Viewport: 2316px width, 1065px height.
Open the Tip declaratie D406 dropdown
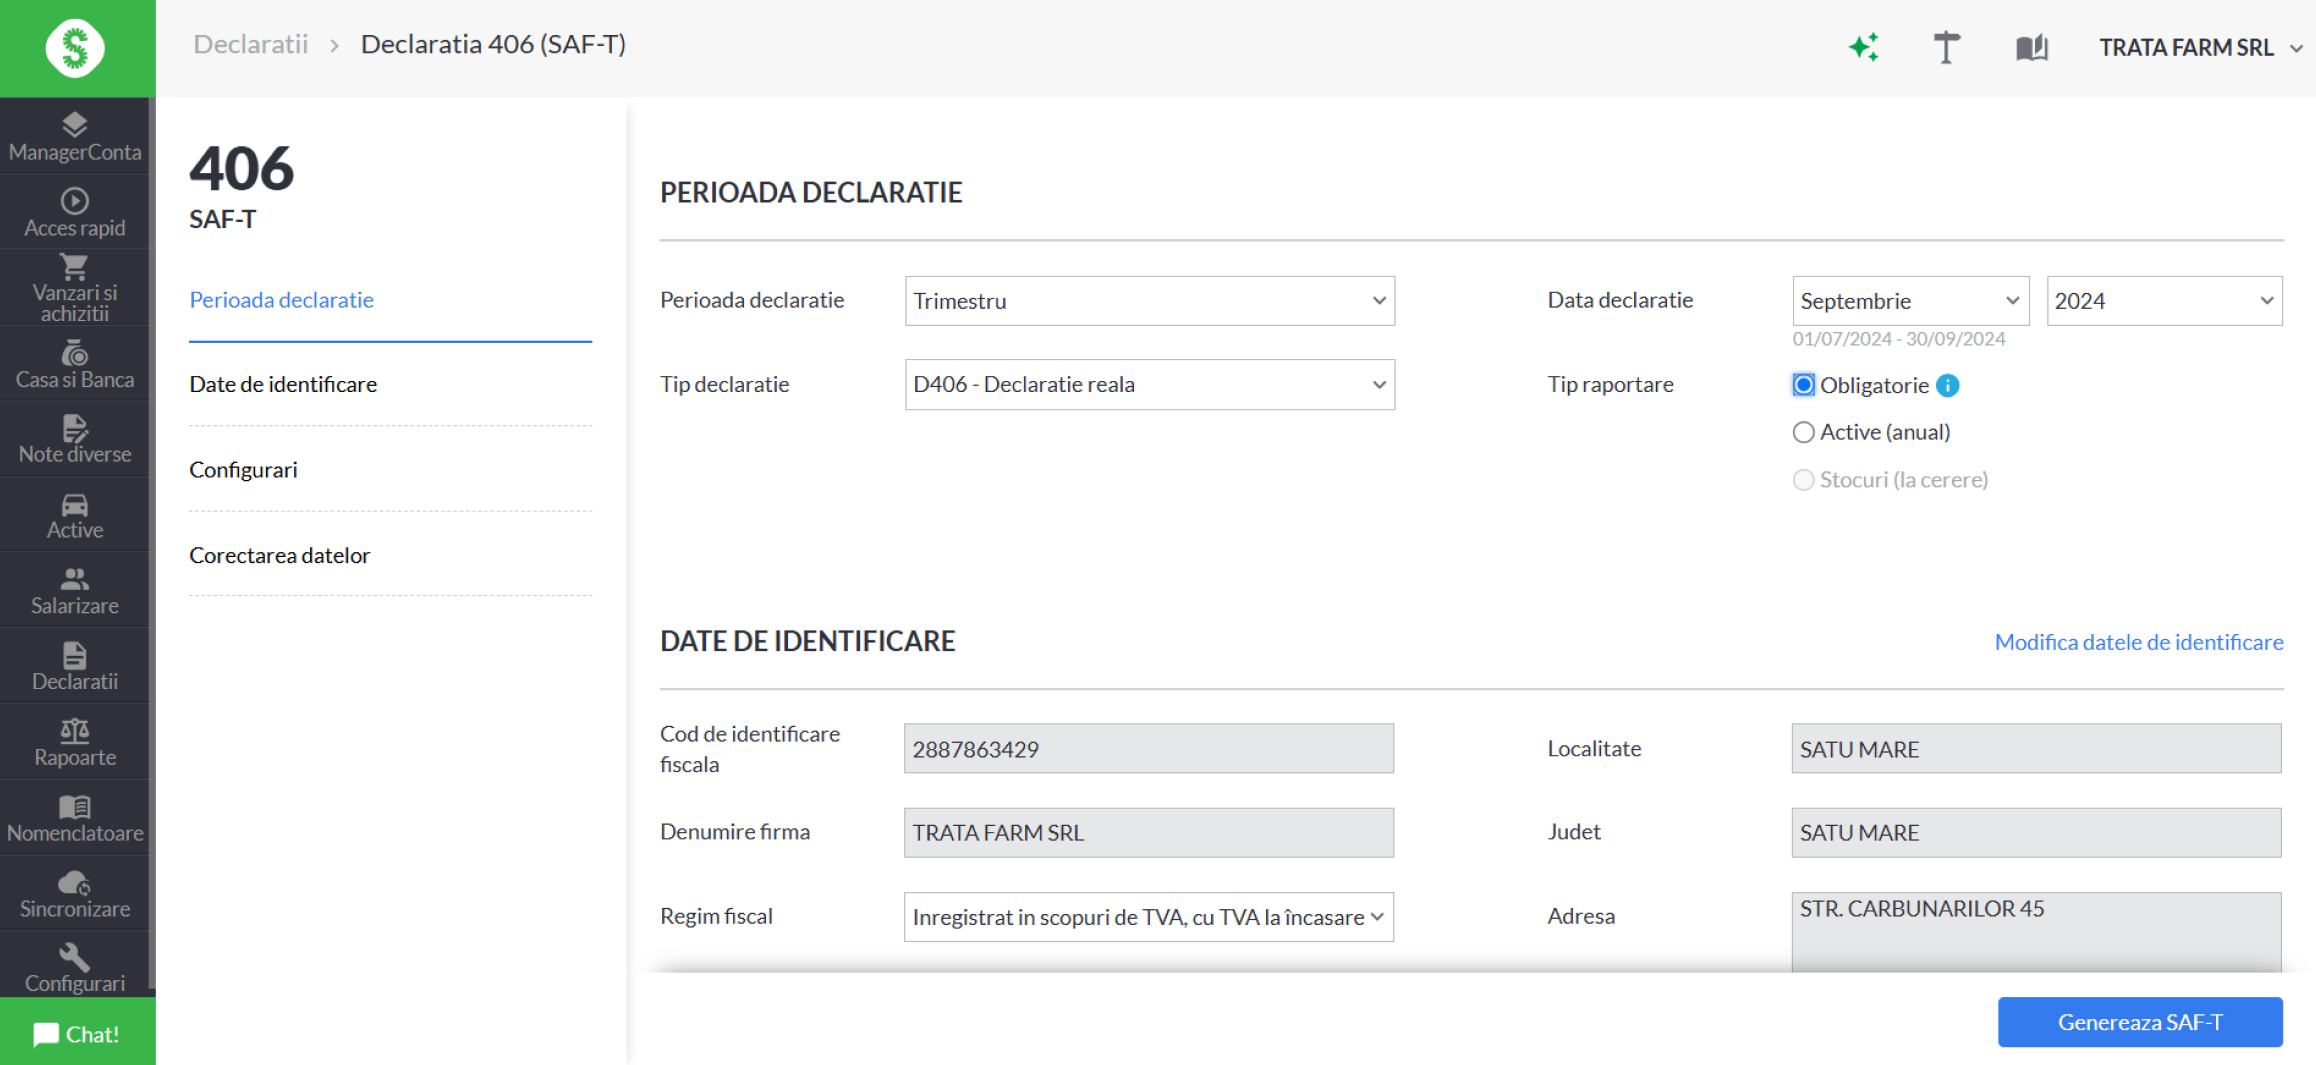[x=1150, y=385]
